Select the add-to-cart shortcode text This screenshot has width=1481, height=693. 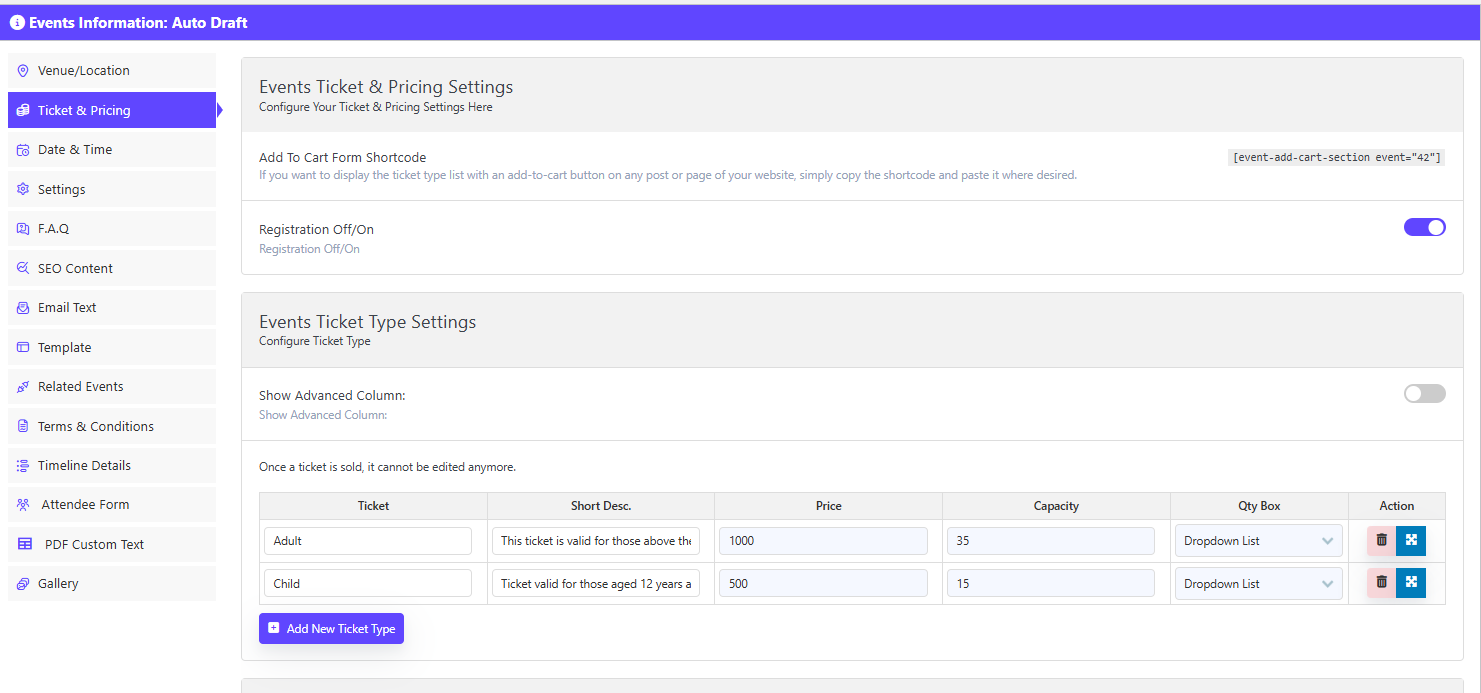tap(1336, 158)
